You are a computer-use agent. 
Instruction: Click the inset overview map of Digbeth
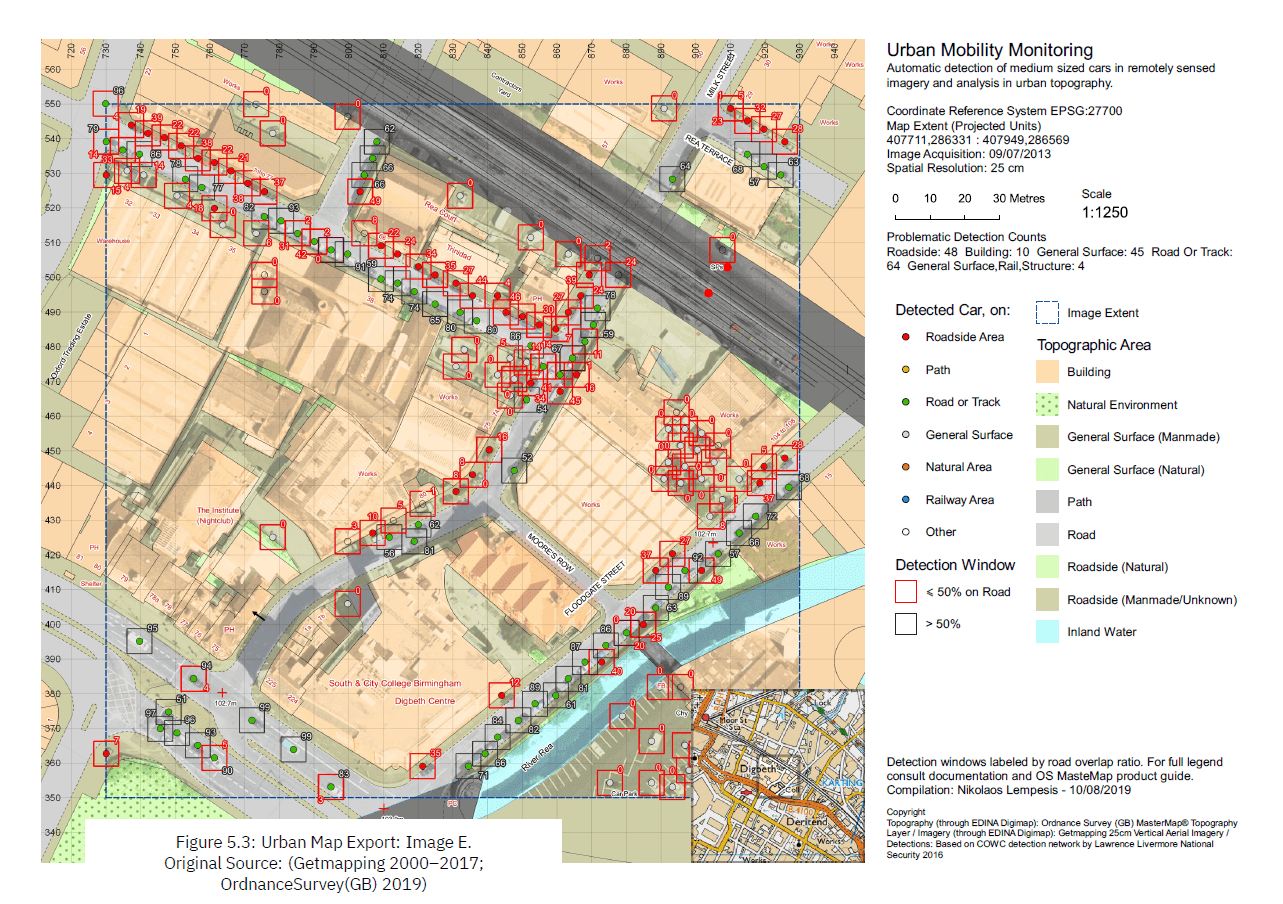pos(778,775)
